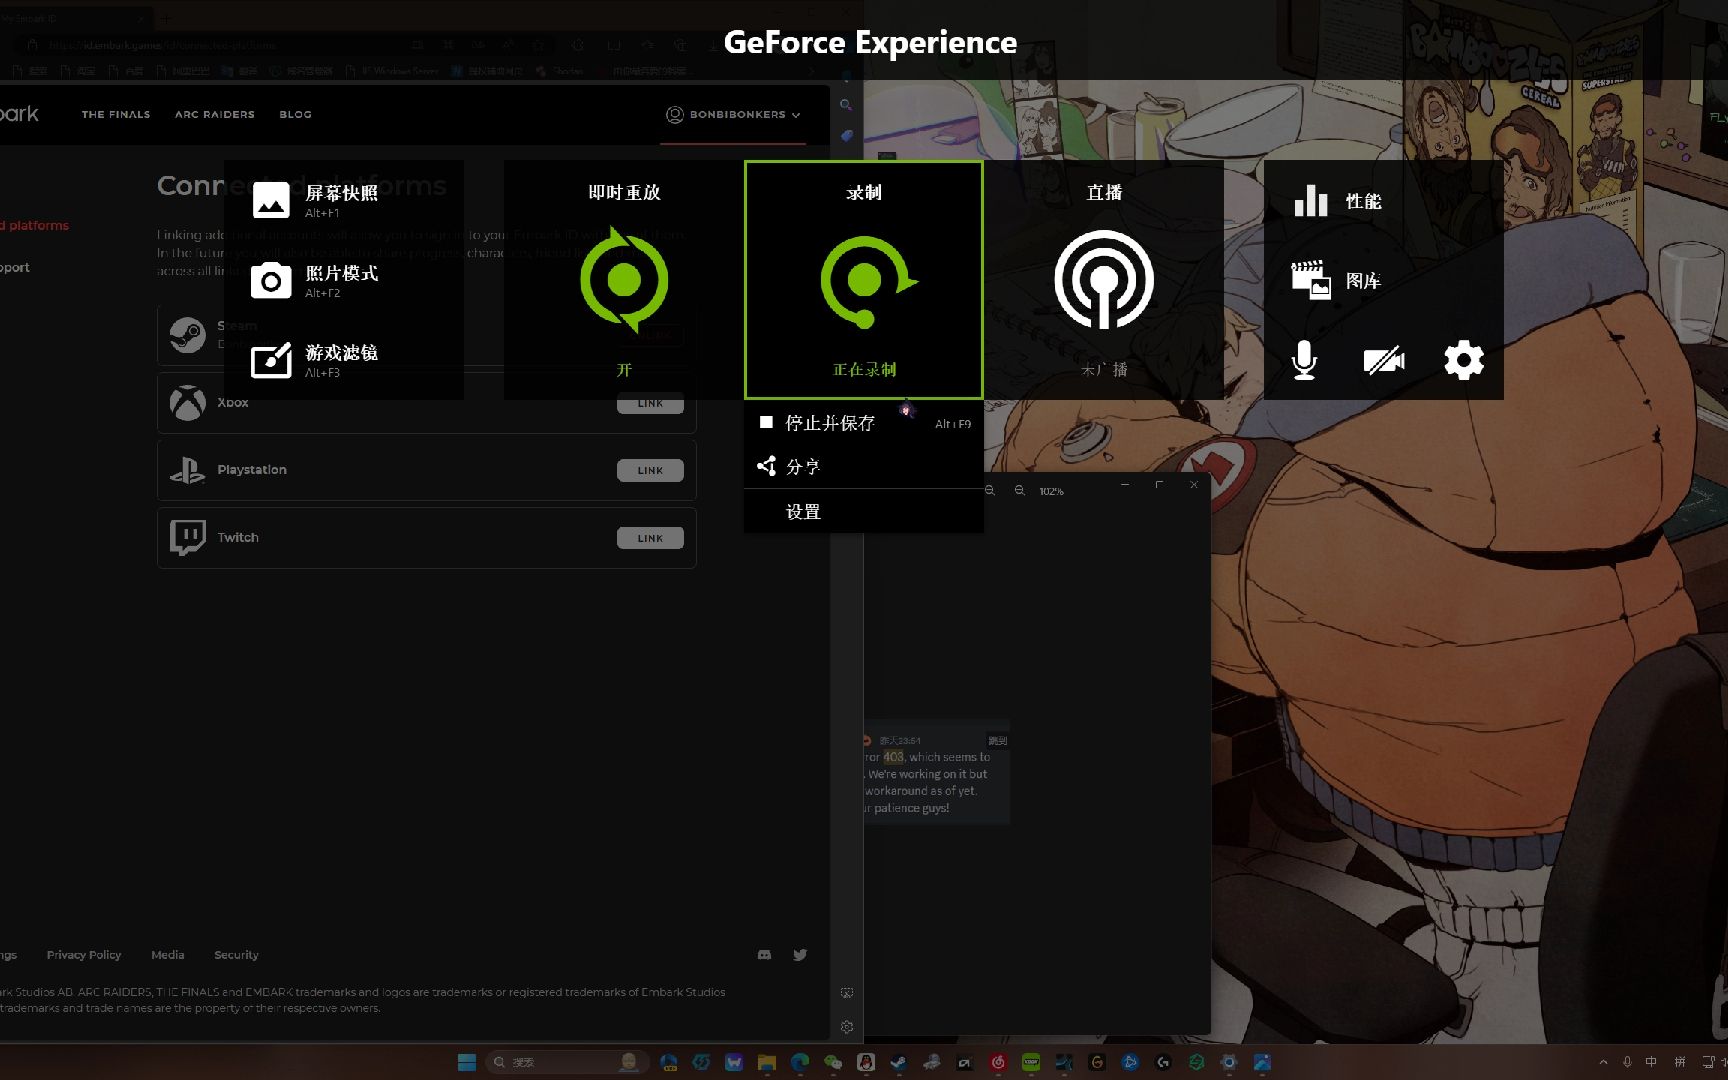
Task: Click the taskbar search box
Action: pos(566,1062)
